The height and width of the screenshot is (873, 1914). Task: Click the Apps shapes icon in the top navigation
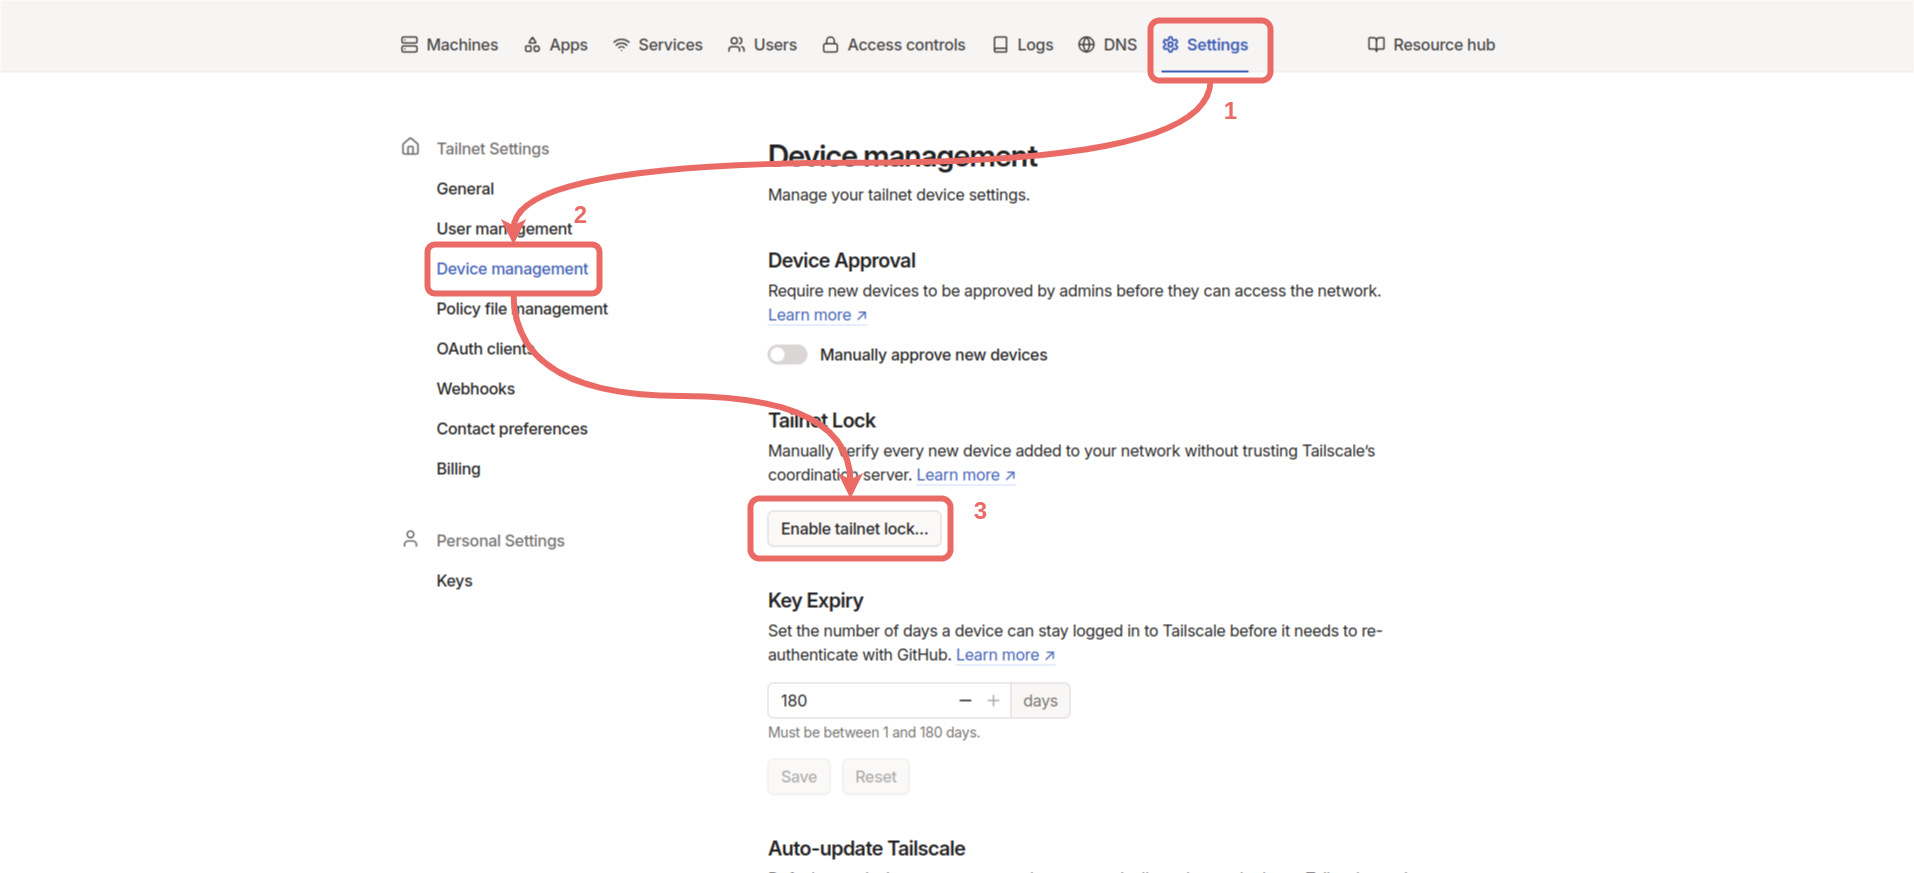[532, 45]
